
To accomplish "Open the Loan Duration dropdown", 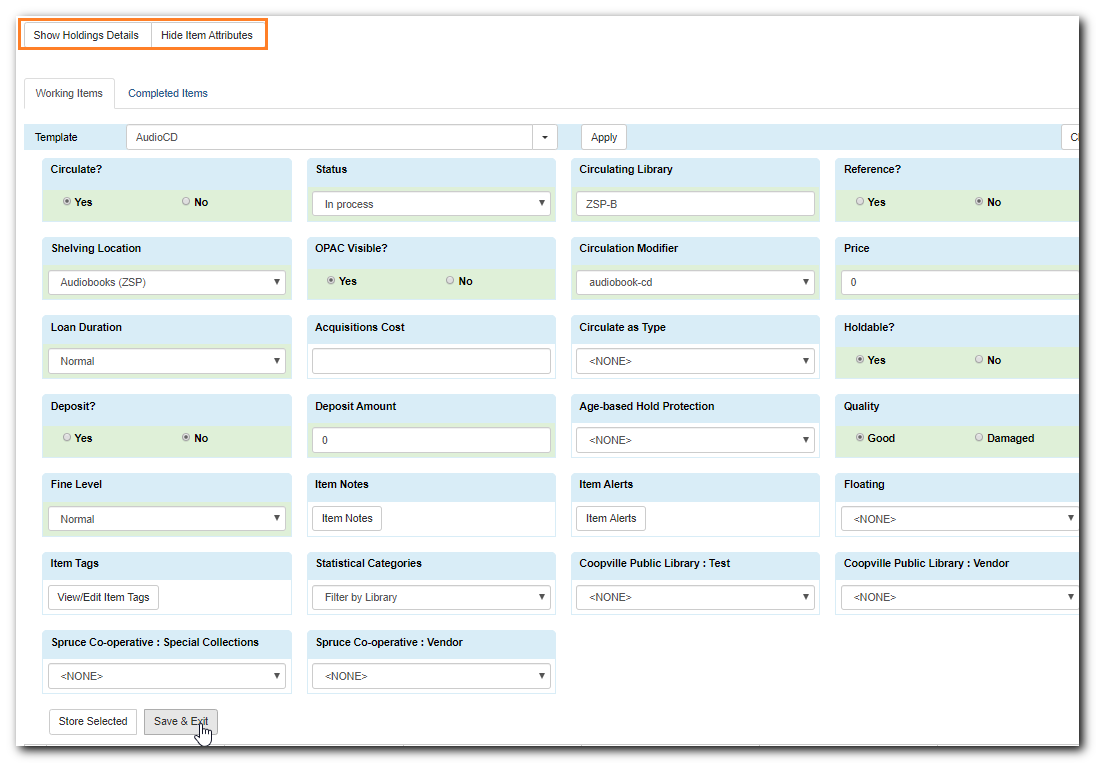I will [167, 361].
